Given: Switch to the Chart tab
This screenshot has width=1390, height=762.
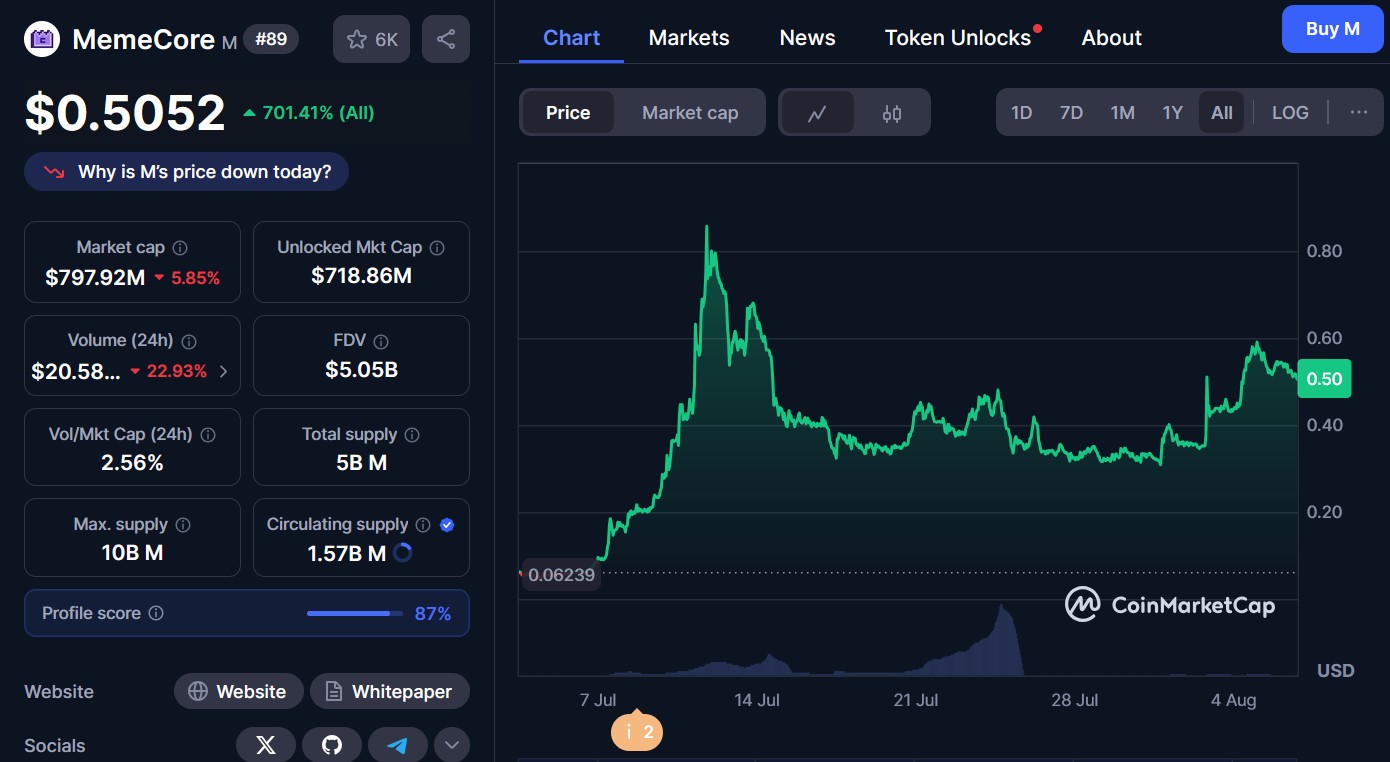Looking at the screenshot, I should [x=571, y=38].
